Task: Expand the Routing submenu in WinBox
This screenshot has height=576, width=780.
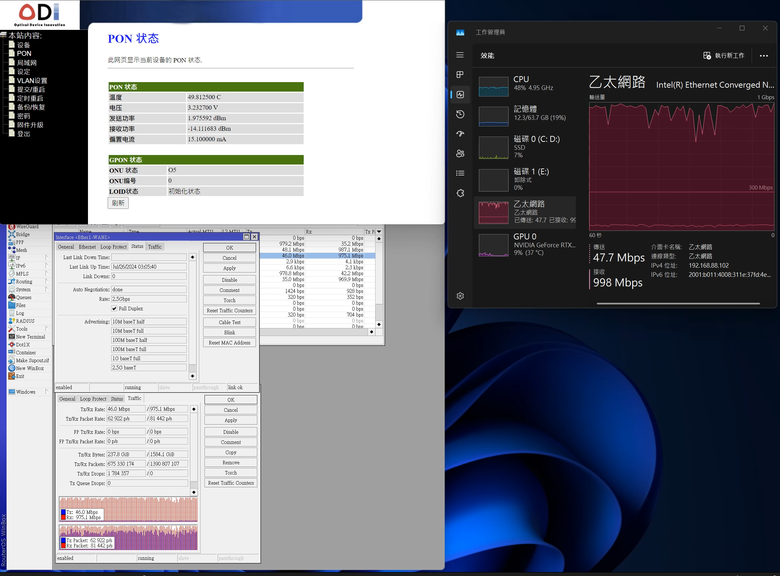Action: click(x=47, y=282)
